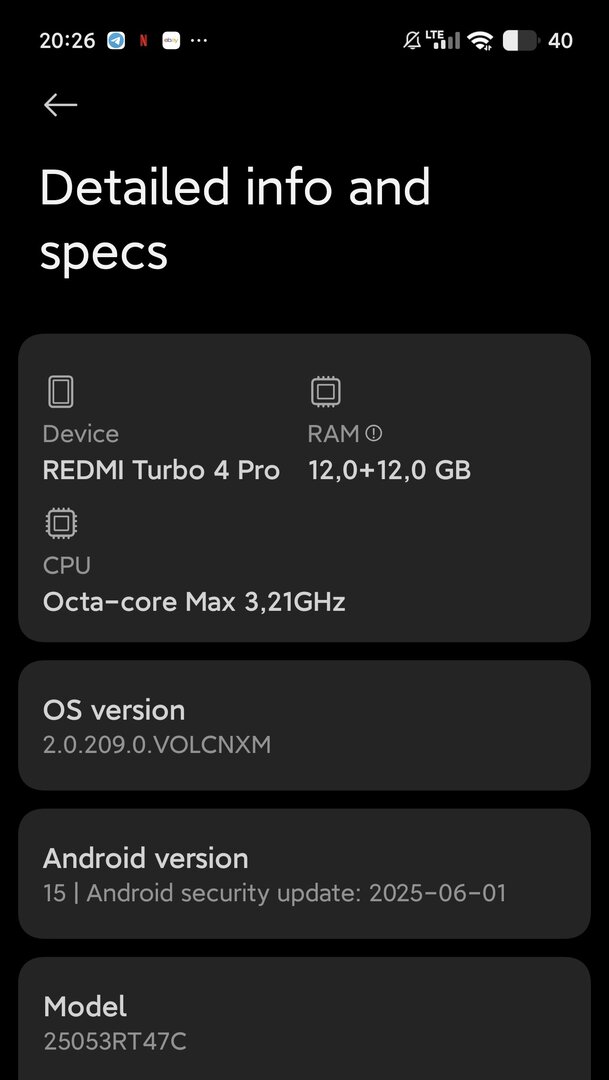Tap the muted bell status icon
Viewport: 609px width, 1080px height.
(x=411, y=41)
